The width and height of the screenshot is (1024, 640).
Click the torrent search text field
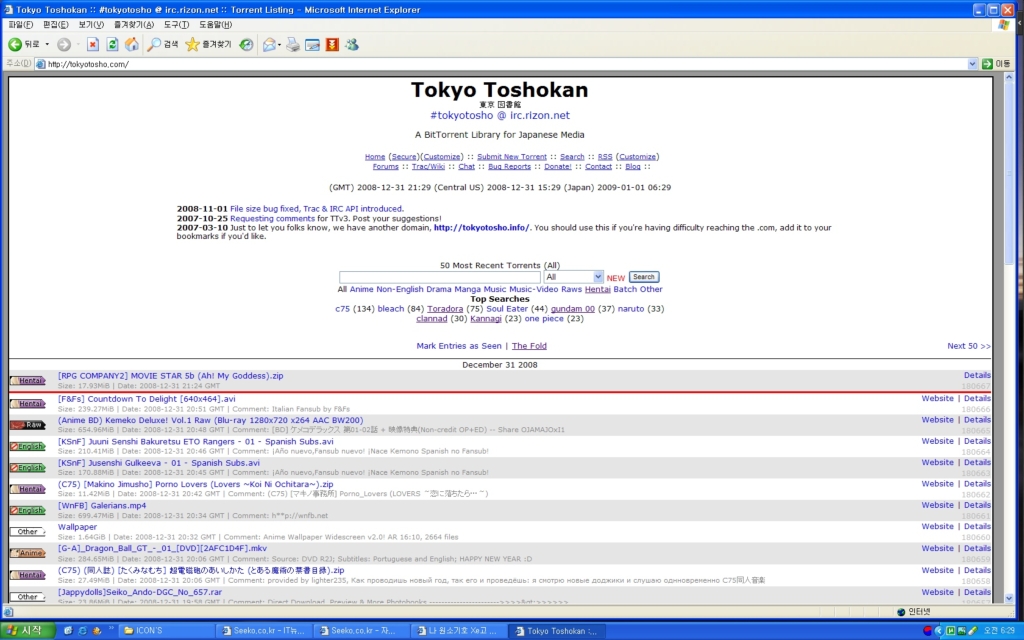coord(440,277)
